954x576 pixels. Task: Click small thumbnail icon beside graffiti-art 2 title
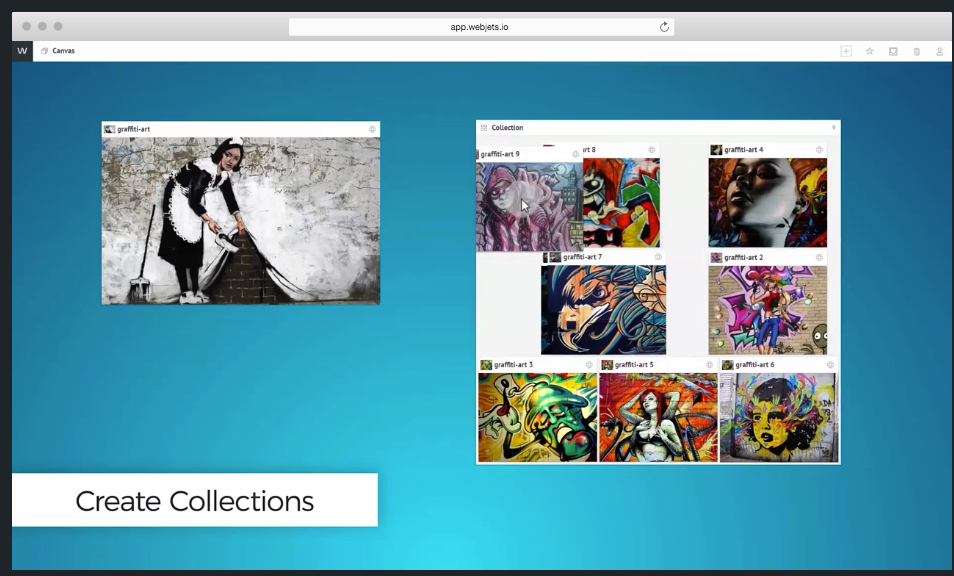[x=716, y=258]
